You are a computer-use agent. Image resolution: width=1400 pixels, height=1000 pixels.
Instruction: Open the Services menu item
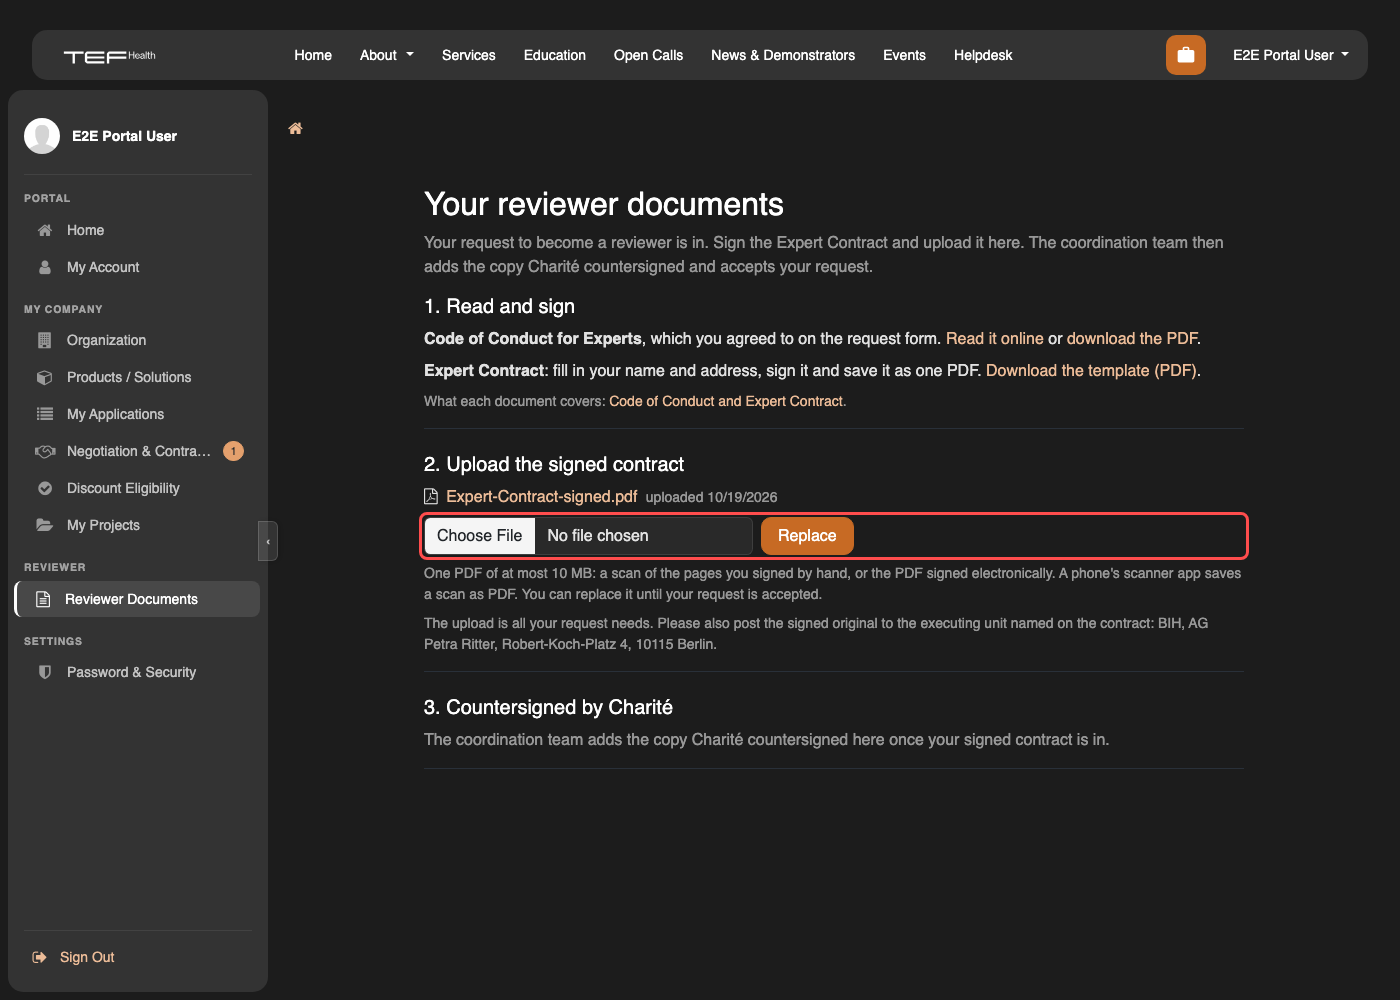click(x=469, y=55)
